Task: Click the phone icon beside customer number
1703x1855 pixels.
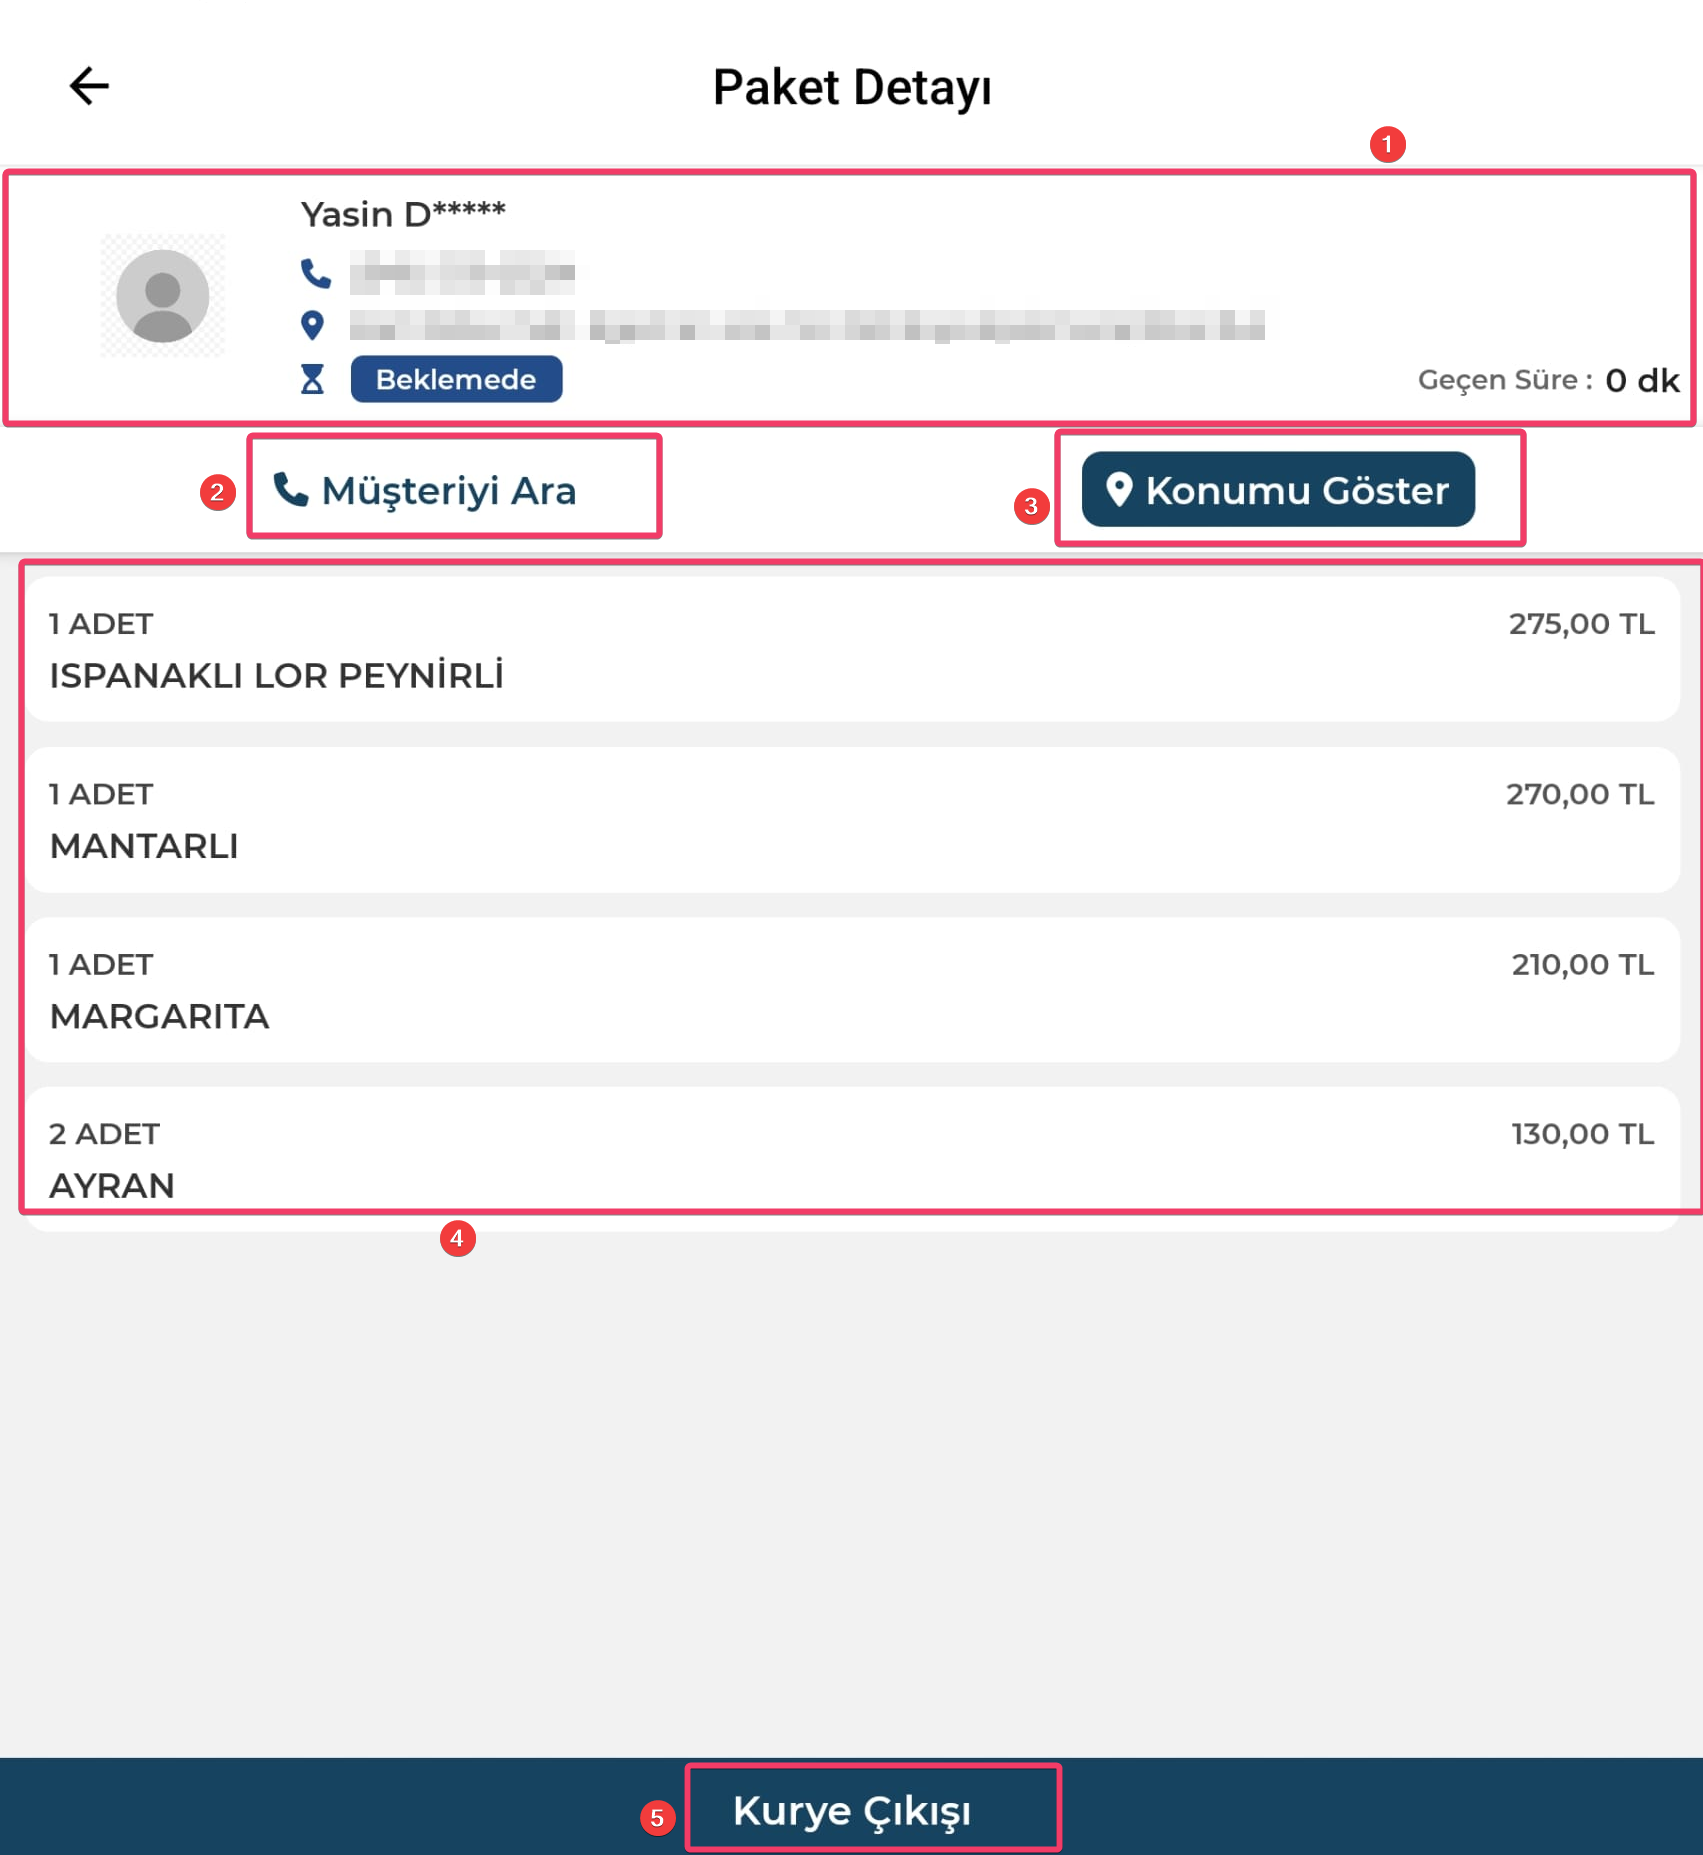Action: coord(315,272)
